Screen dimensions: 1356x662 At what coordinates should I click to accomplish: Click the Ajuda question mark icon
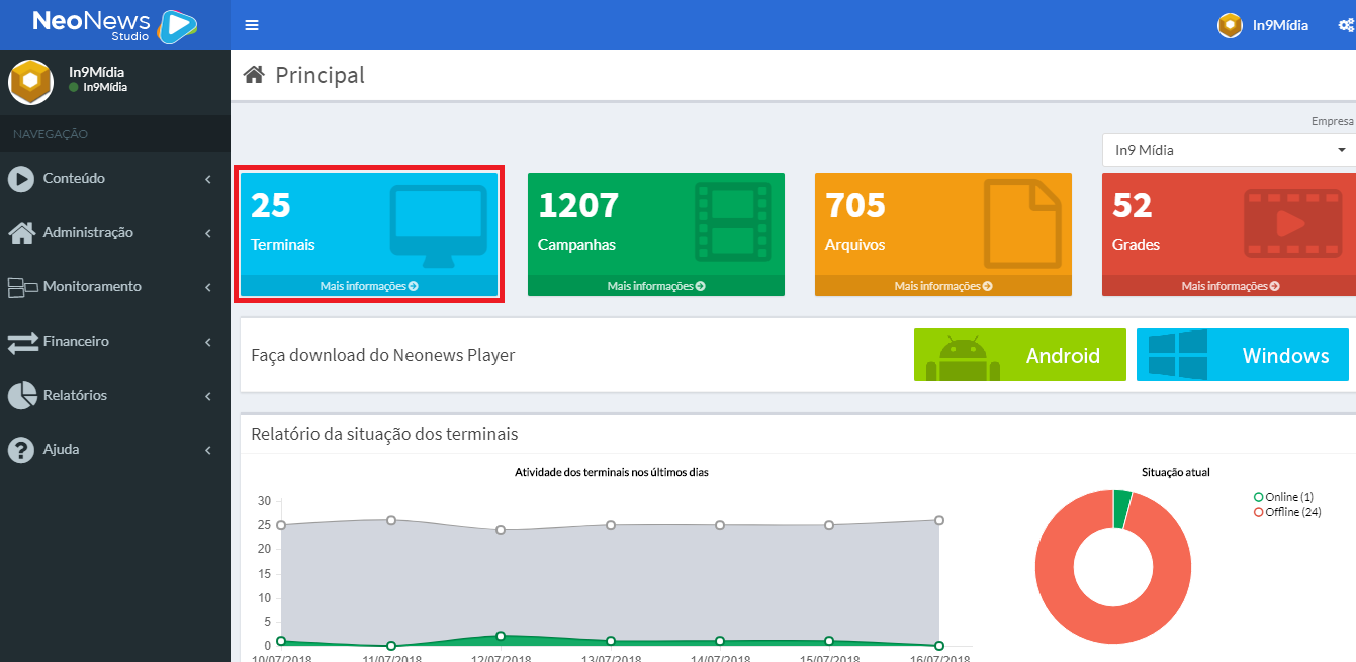click(21, 450)
